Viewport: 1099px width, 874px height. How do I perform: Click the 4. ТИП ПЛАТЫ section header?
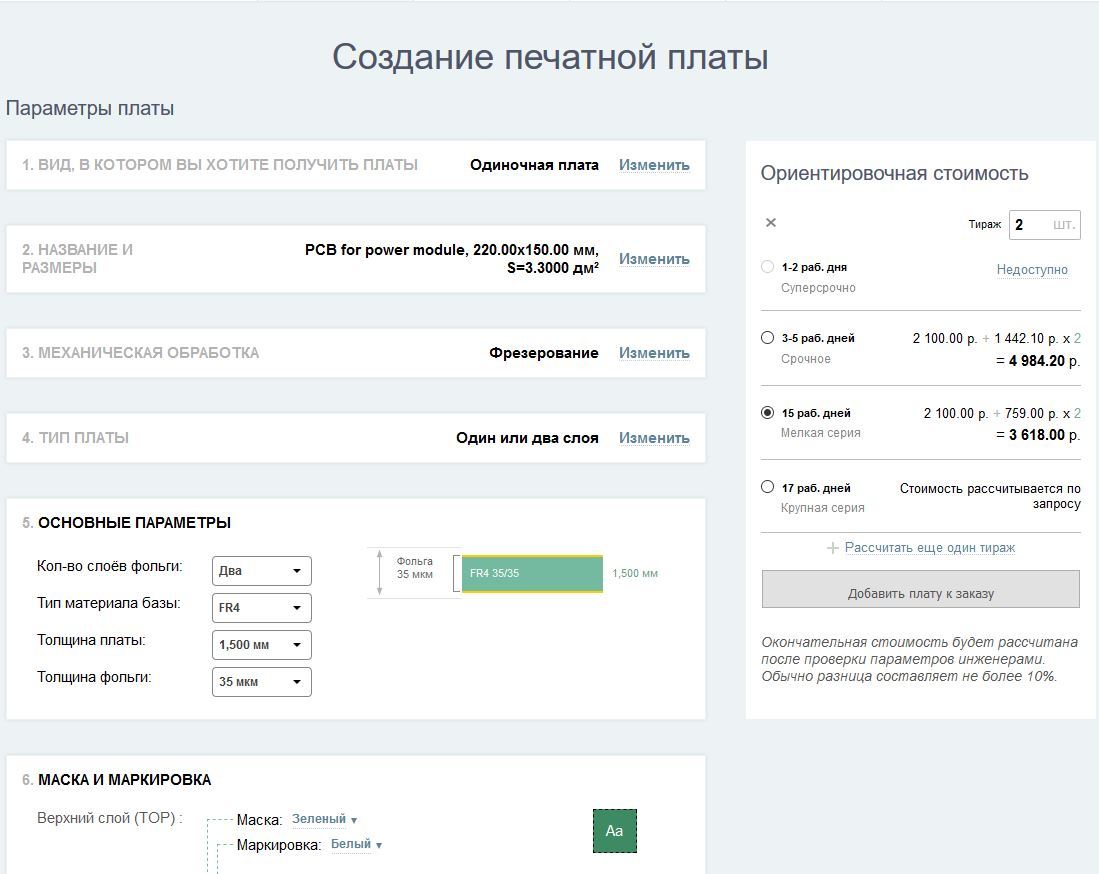point(75,437)
